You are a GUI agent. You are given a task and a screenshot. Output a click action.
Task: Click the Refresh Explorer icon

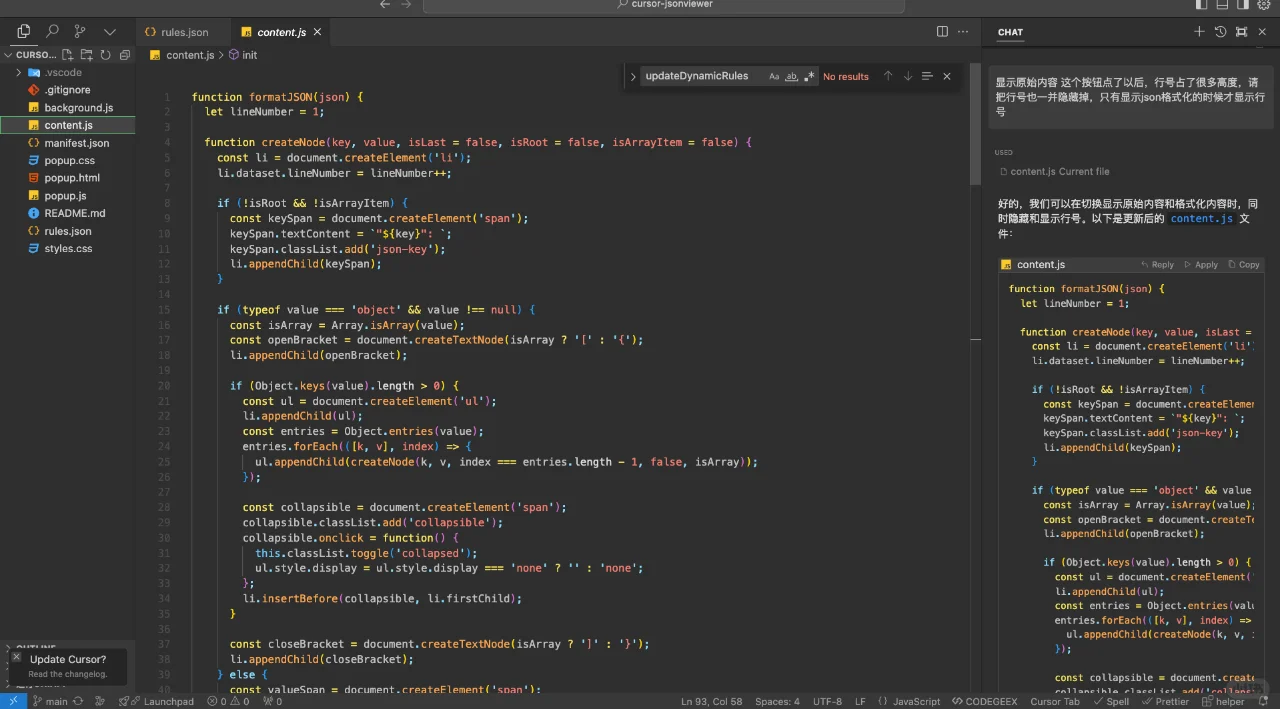[105, 55]
